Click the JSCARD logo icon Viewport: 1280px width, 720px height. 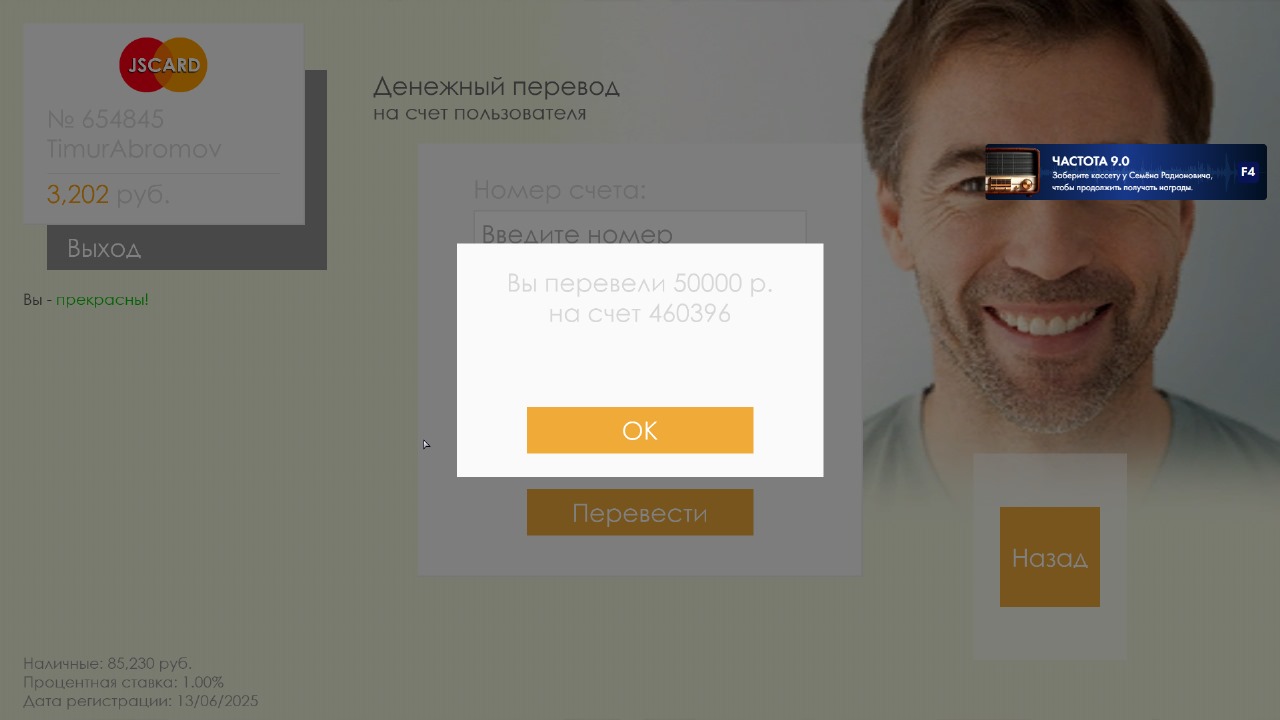tap(163, 65)
